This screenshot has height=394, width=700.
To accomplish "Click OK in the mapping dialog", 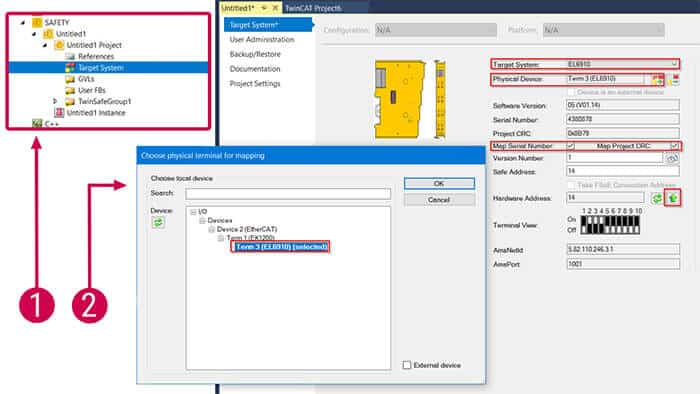I will [x=439, y=183].
